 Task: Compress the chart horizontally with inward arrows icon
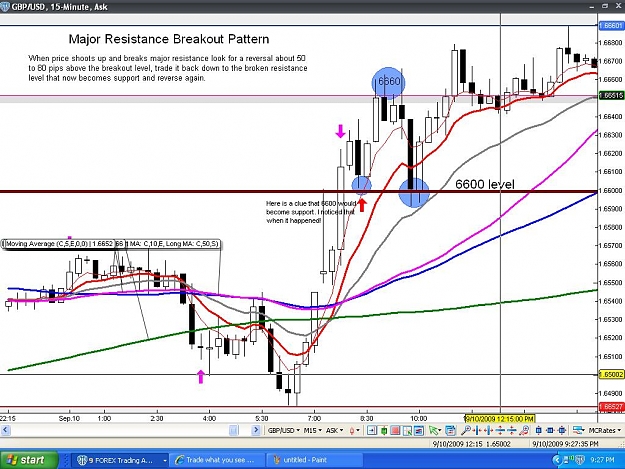click(477, 430)
